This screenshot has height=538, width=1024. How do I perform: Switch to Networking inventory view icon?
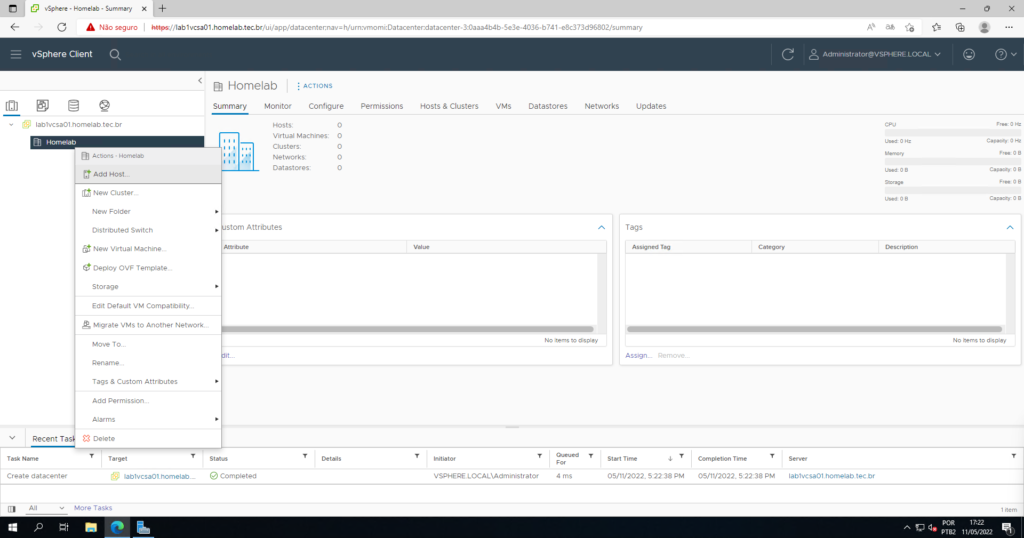point(104,105)
